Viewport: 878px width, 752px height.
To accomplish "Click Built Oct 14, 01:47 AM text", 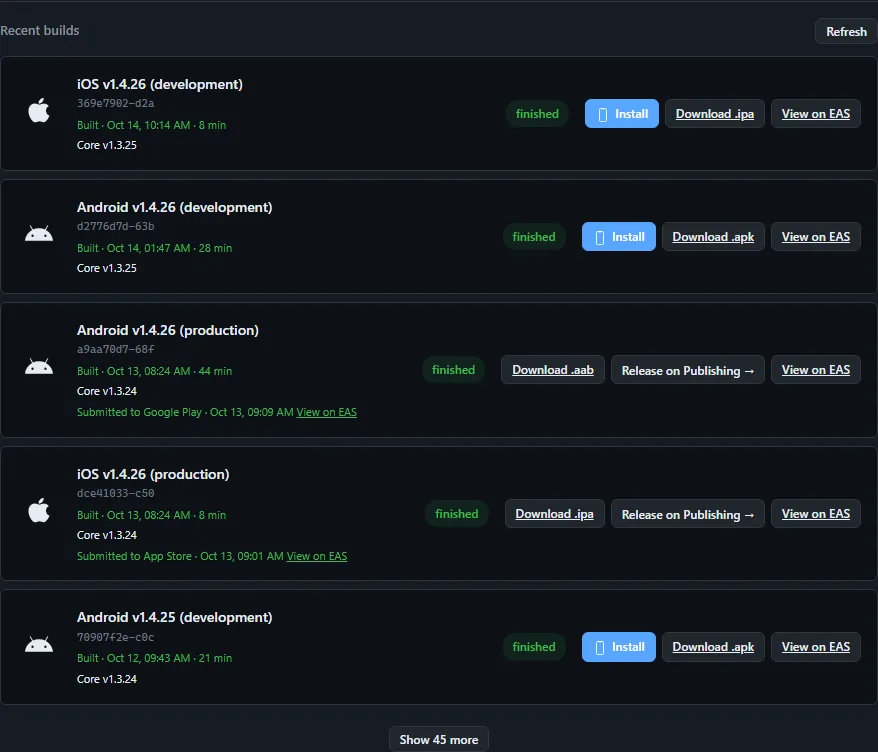I will 154,248.
